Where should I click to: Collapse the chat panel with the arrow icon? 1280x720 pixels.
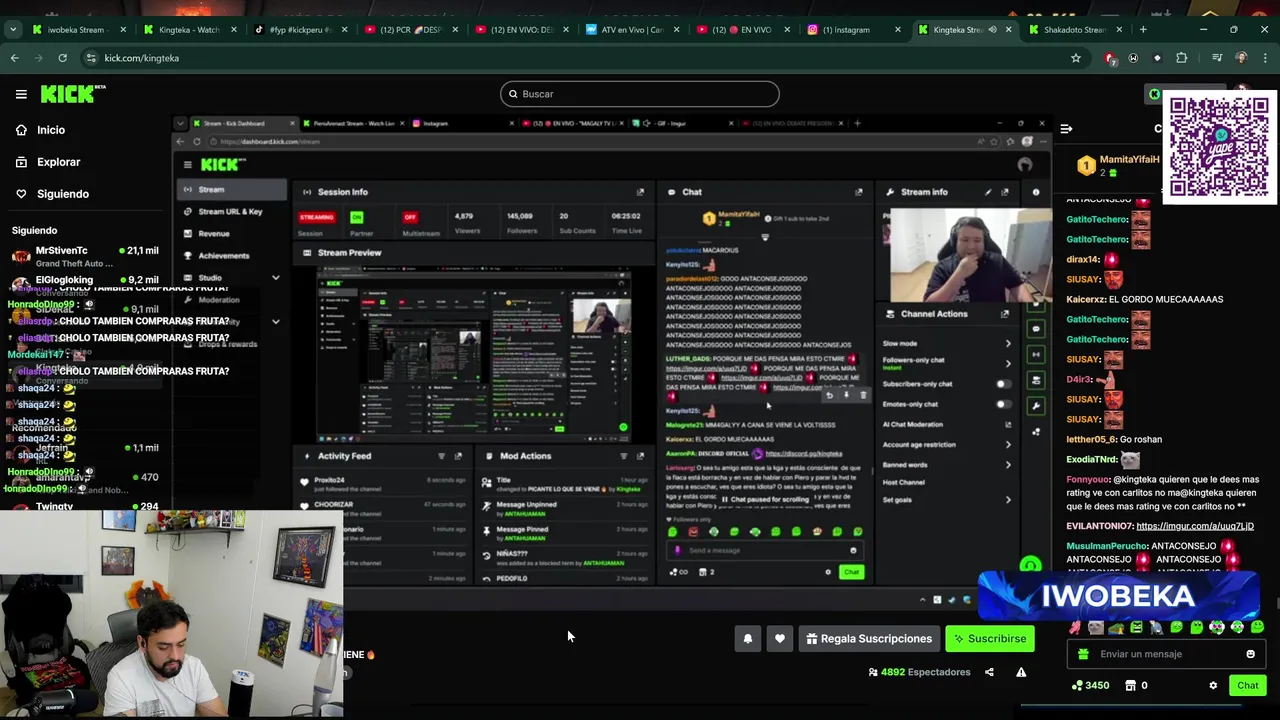pyautogui.click(x=1066, y=129)
